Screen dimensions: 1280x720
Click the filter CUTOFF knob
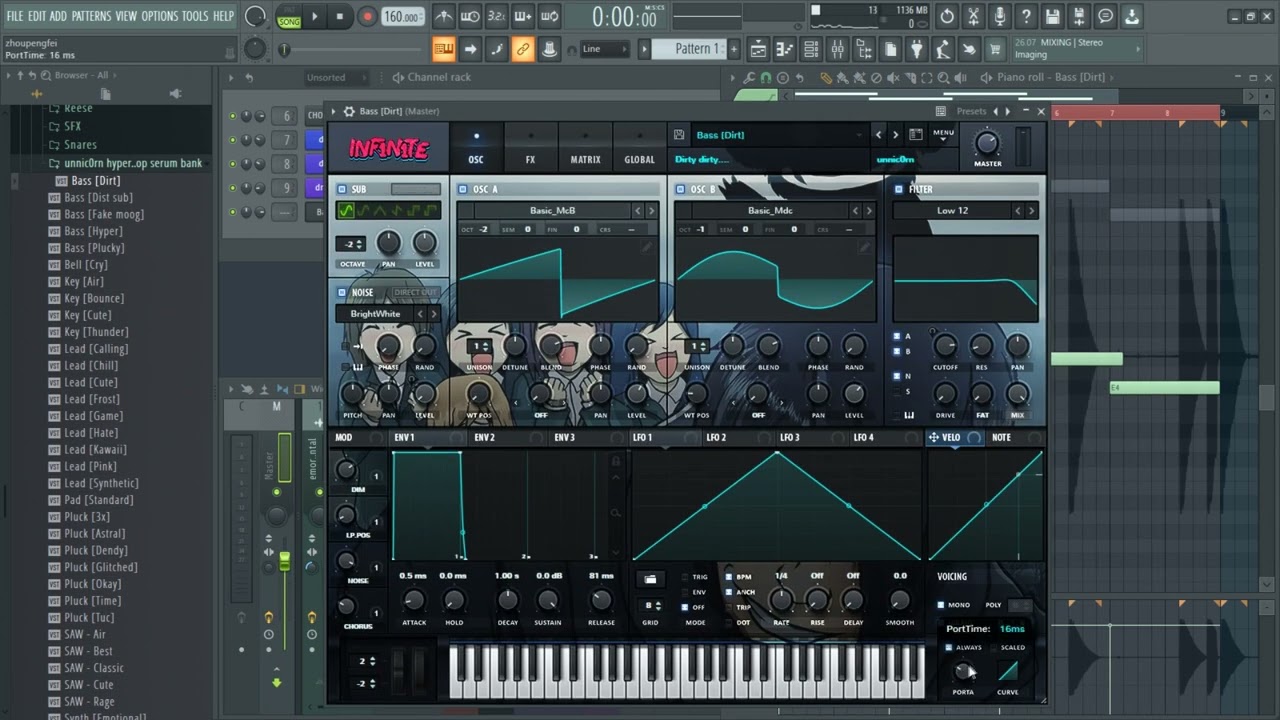pyautogui.click(x=945, y=346)
